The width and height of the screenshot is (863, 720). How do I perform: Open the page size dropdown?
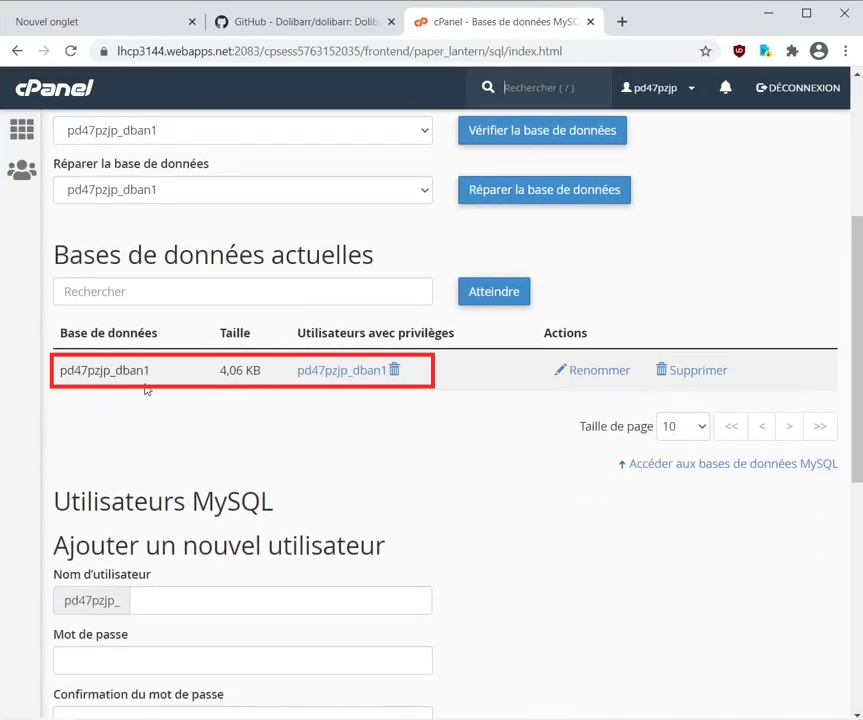click(x=683, y=426)
